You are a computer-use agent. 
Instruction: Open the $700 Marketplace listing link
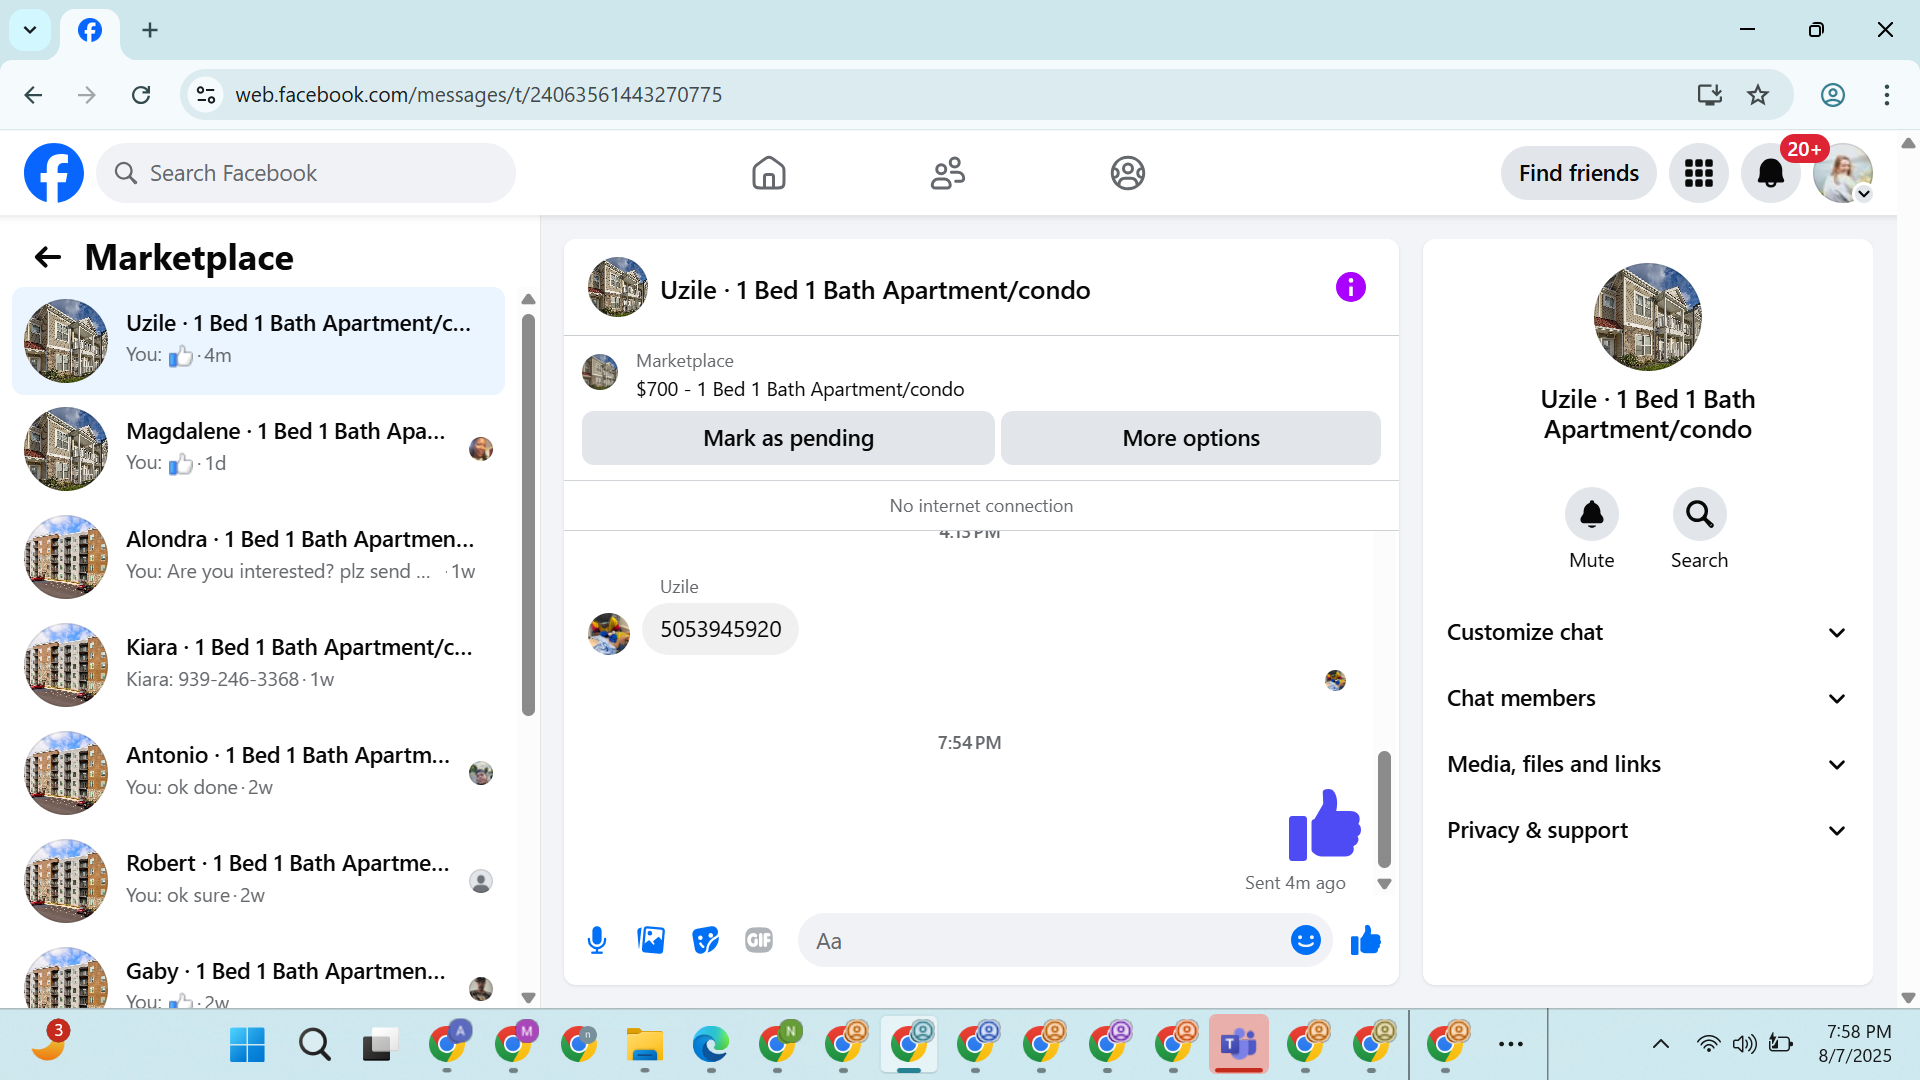click(x=800, y=389)
